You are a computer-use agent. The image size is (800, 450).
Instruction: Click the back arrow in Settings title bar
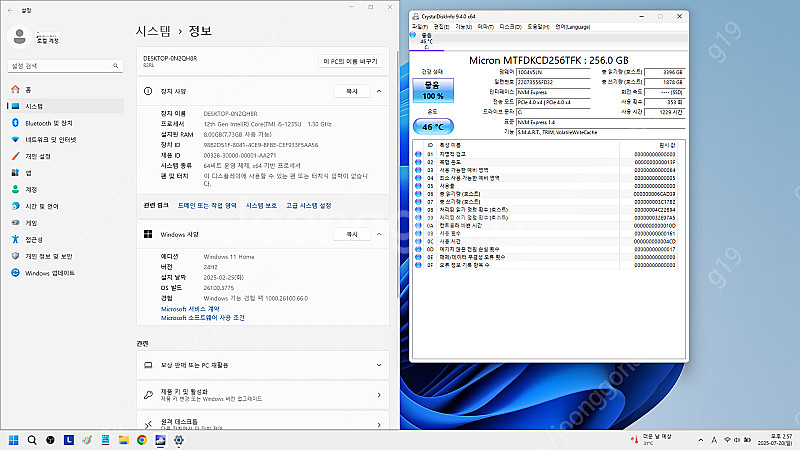[x=10, y=10]
